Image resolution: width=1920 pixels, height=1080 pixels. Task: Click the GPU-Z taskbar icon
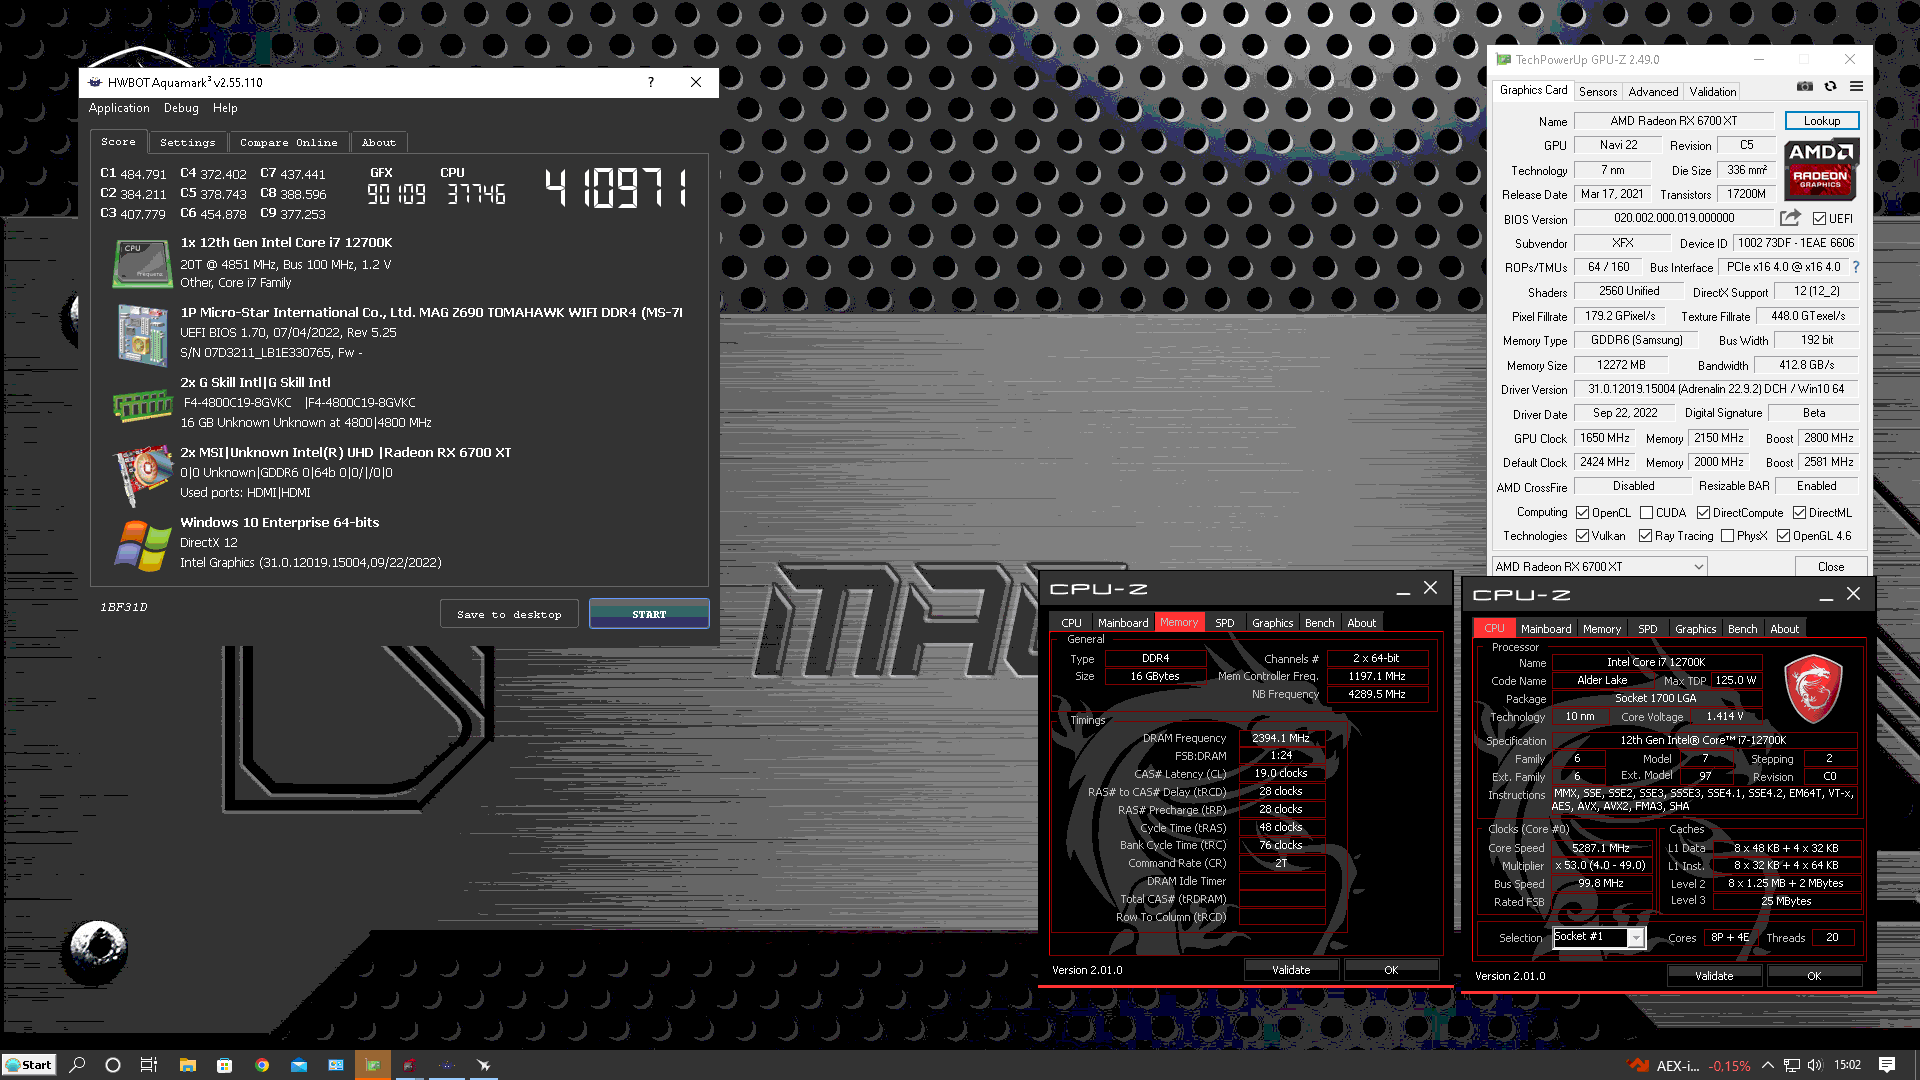click(372, 1065)
